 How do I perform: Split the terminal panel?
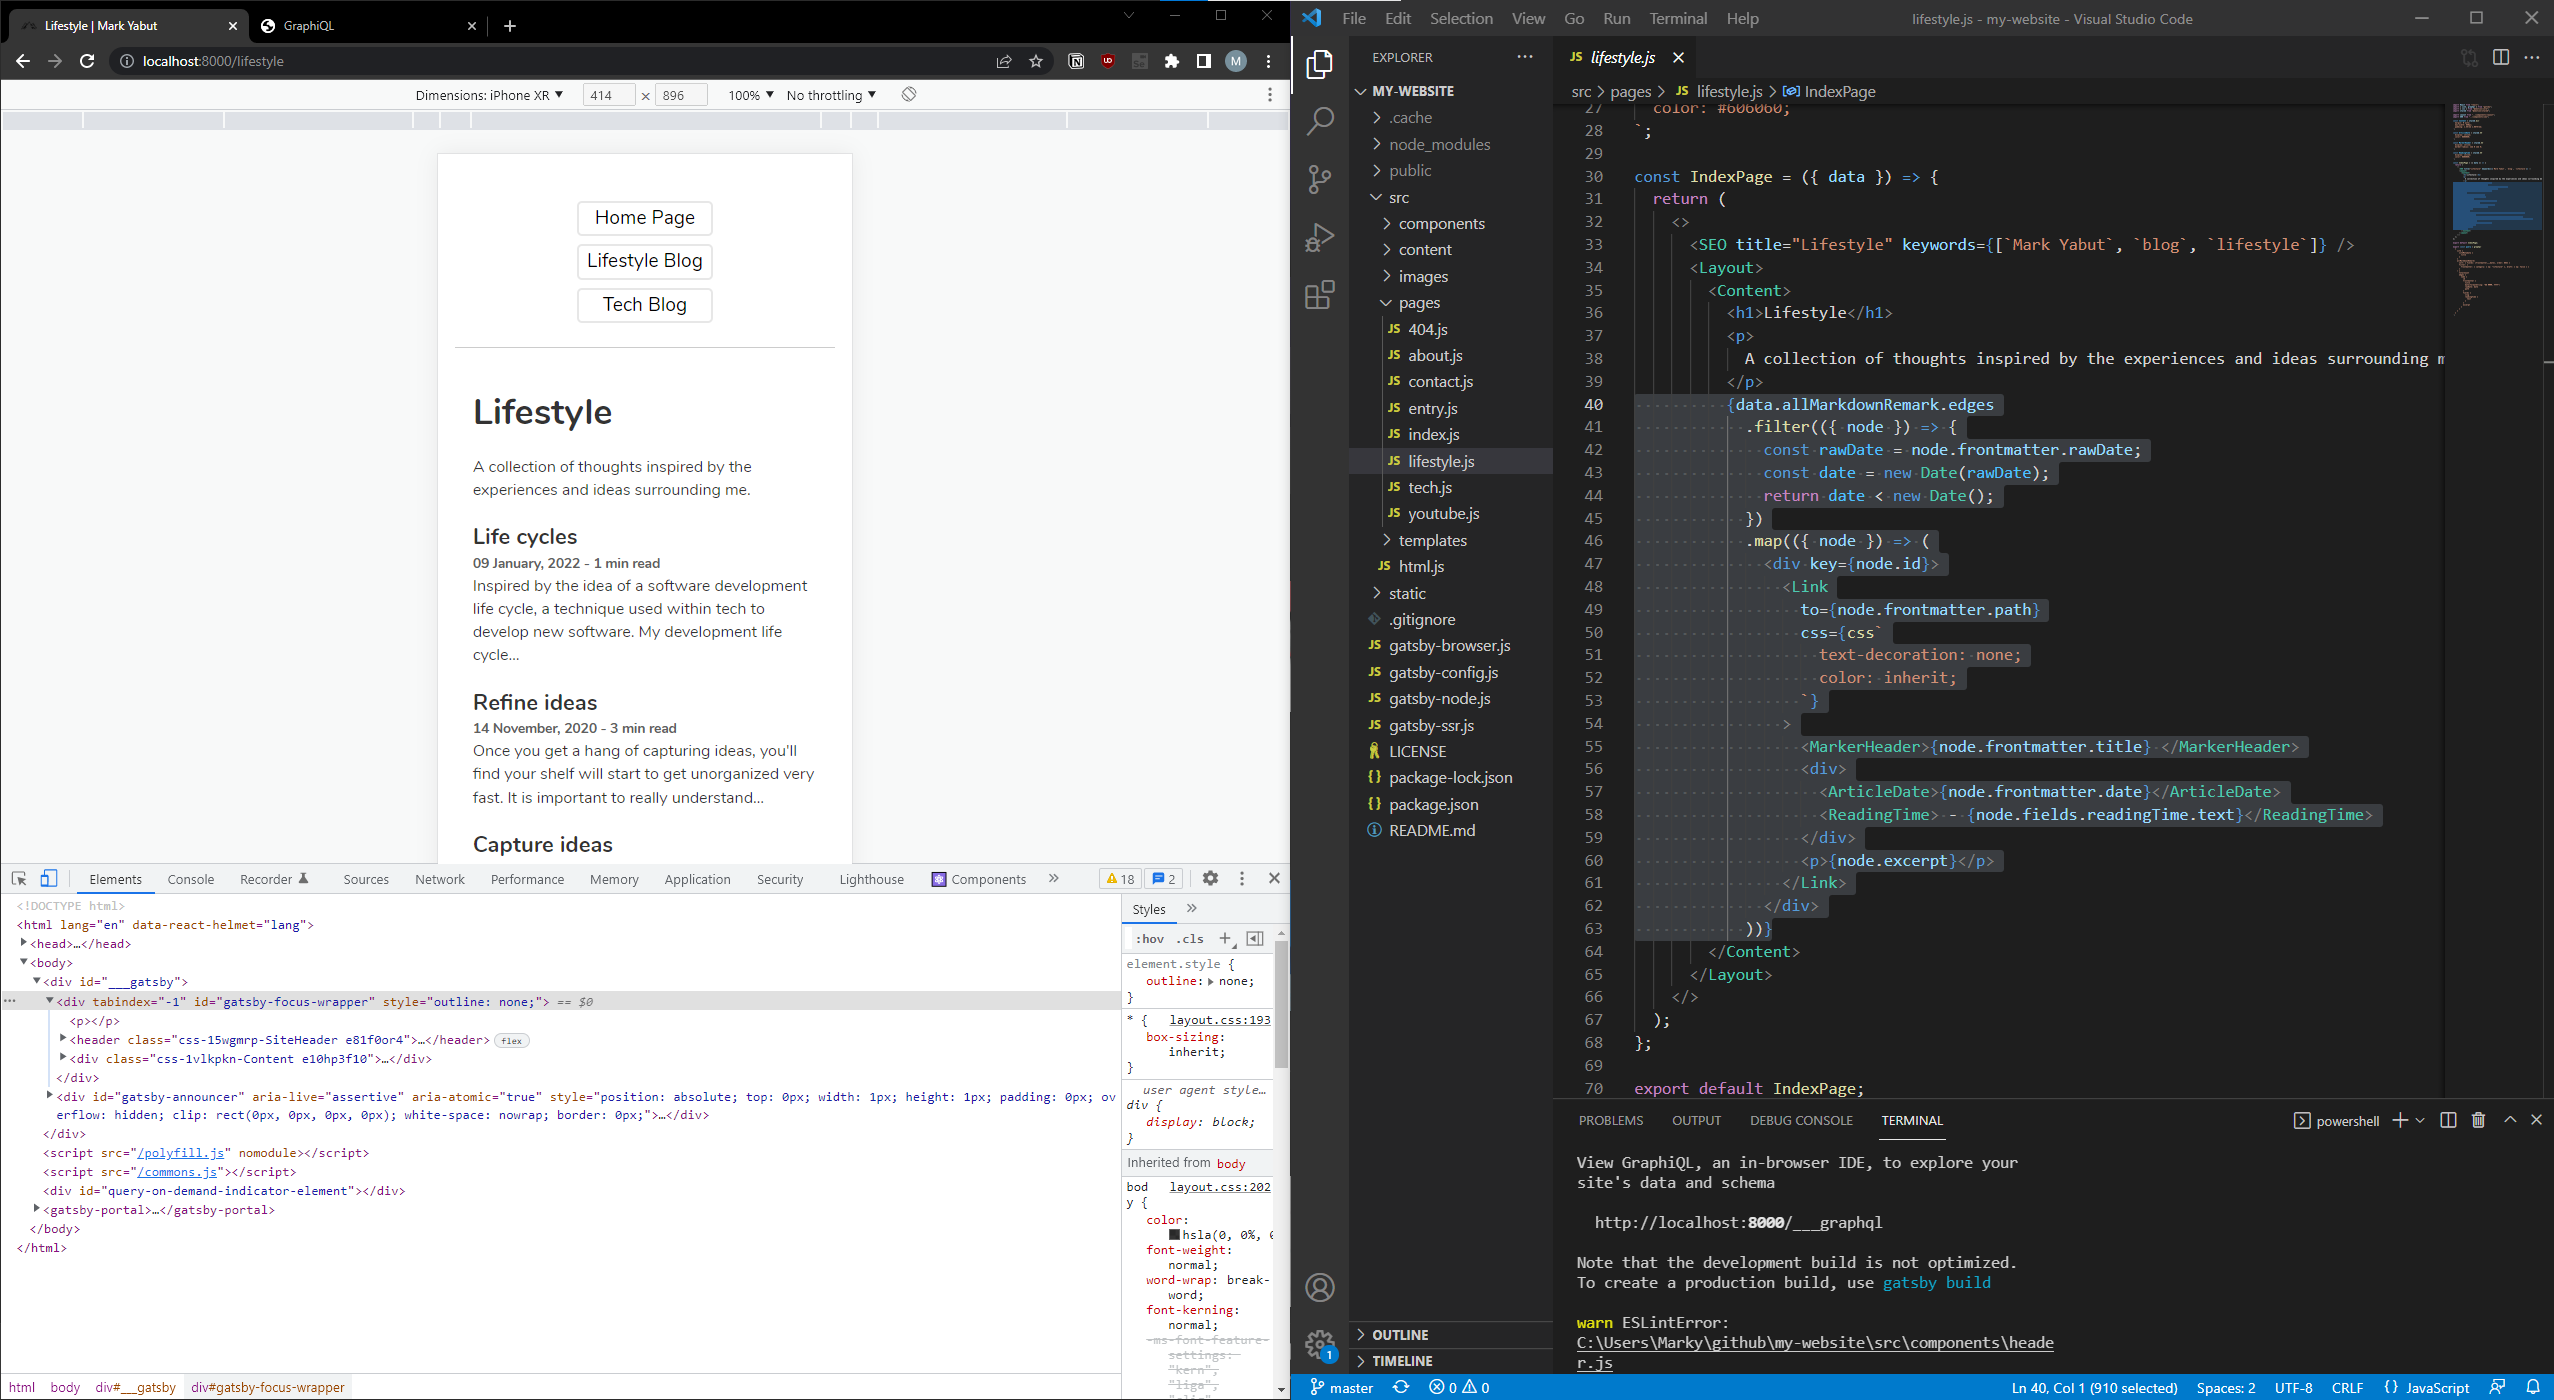click(2448, 1120)
